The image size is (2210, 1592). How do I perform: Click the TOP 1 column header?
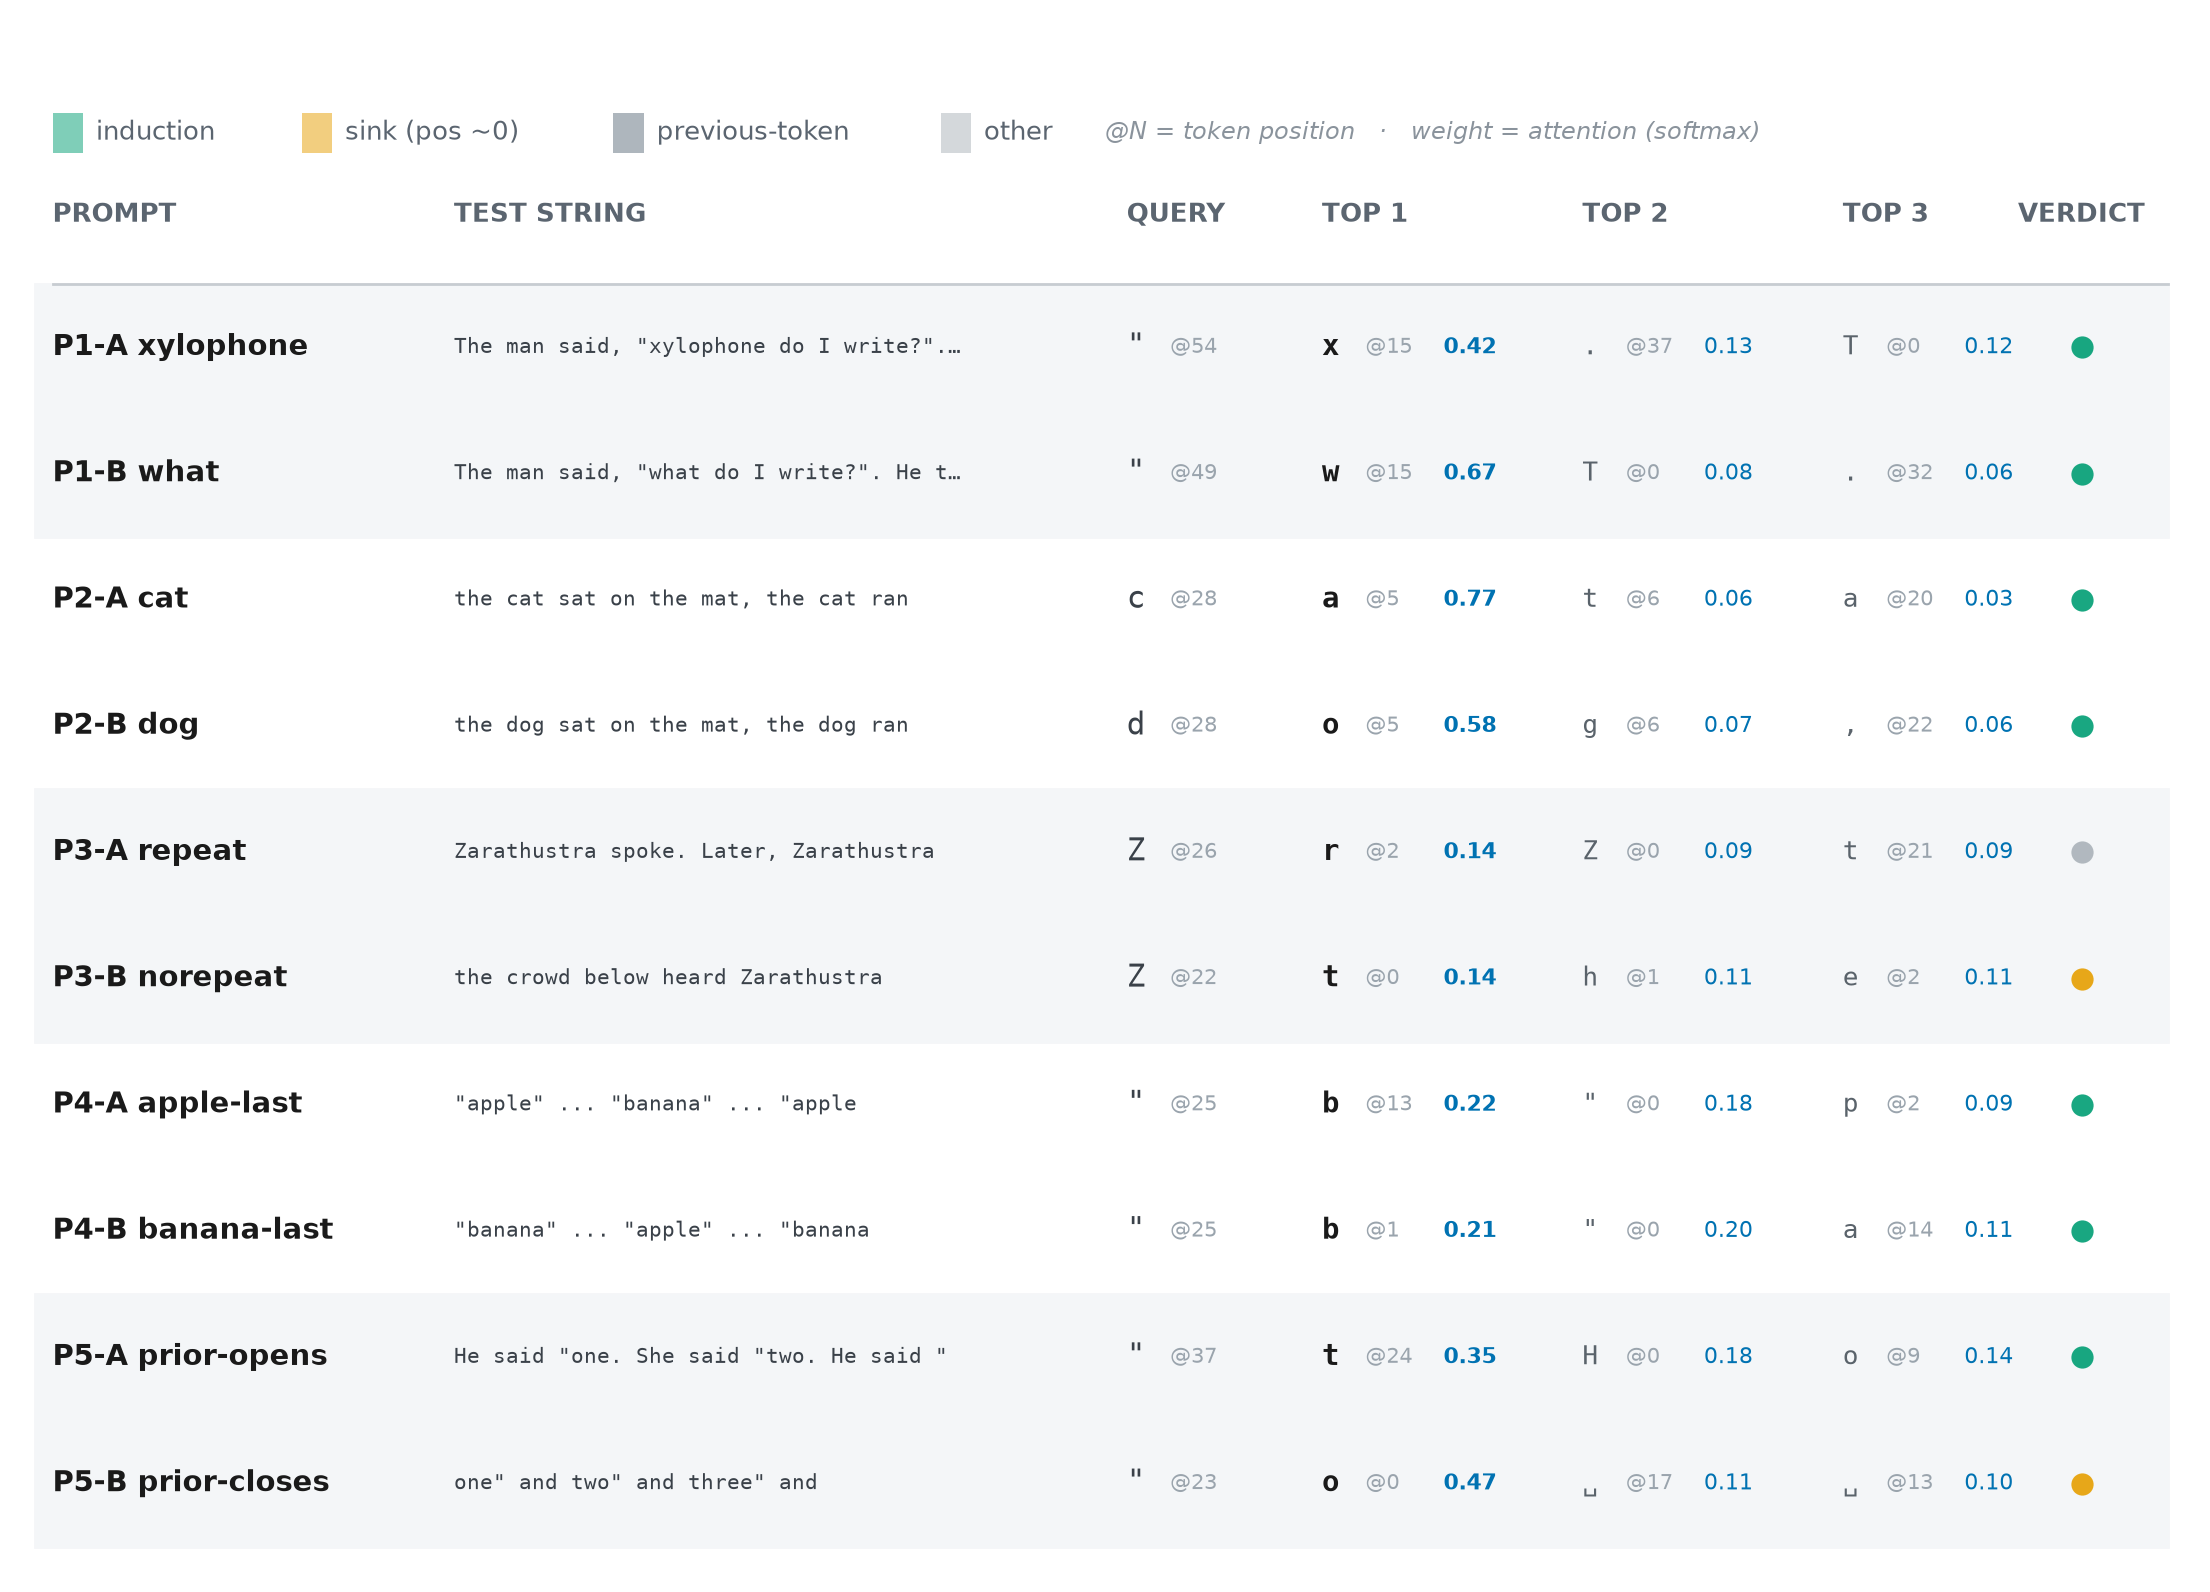click(1364, 213)
